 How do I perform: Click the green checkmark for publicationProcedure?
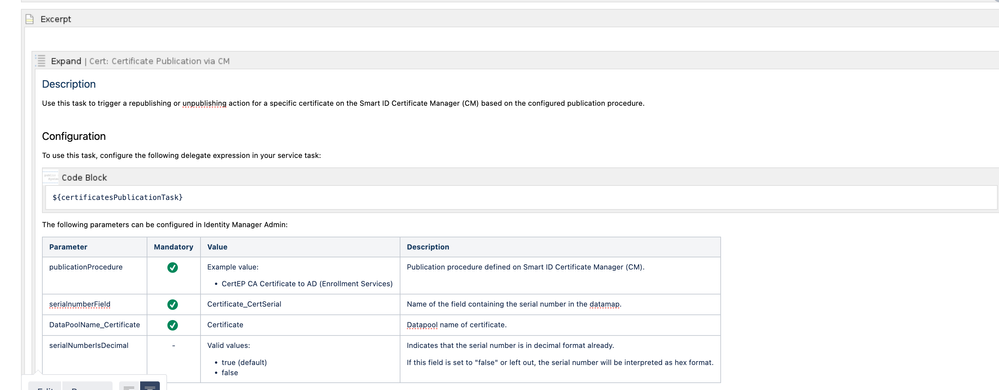tap(173, 268)
